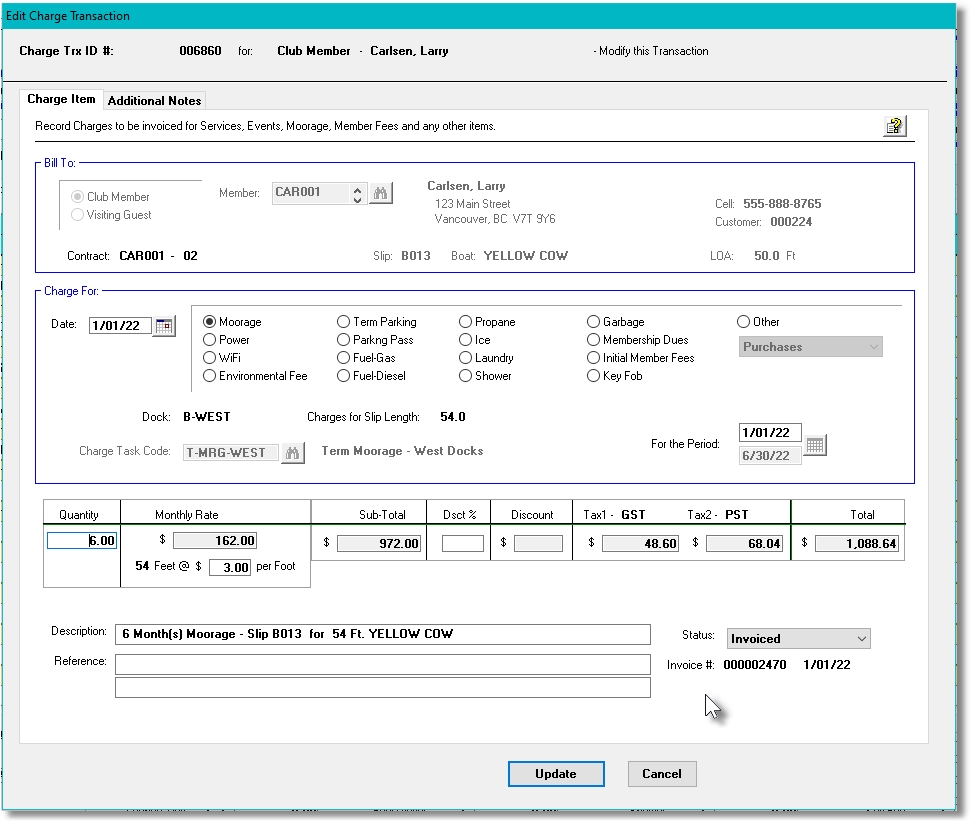Viewport: 970px width, 824px height.
Task: Open the calendar picker next to Date
Action: 163,325
